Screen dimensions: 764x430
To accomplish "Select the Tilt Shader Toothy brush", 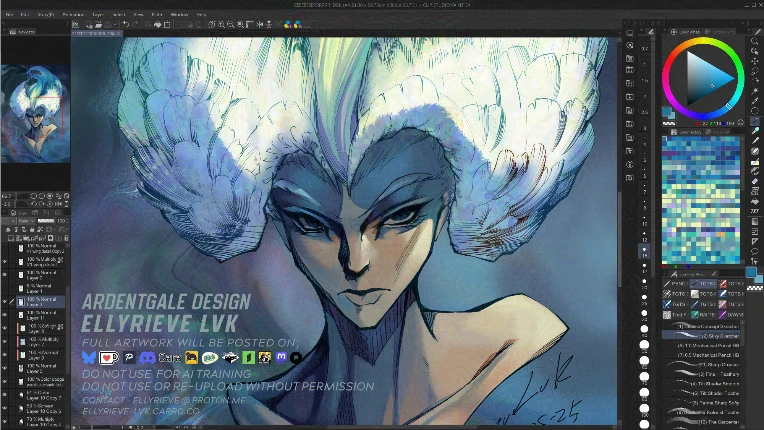I will (701, 393).
